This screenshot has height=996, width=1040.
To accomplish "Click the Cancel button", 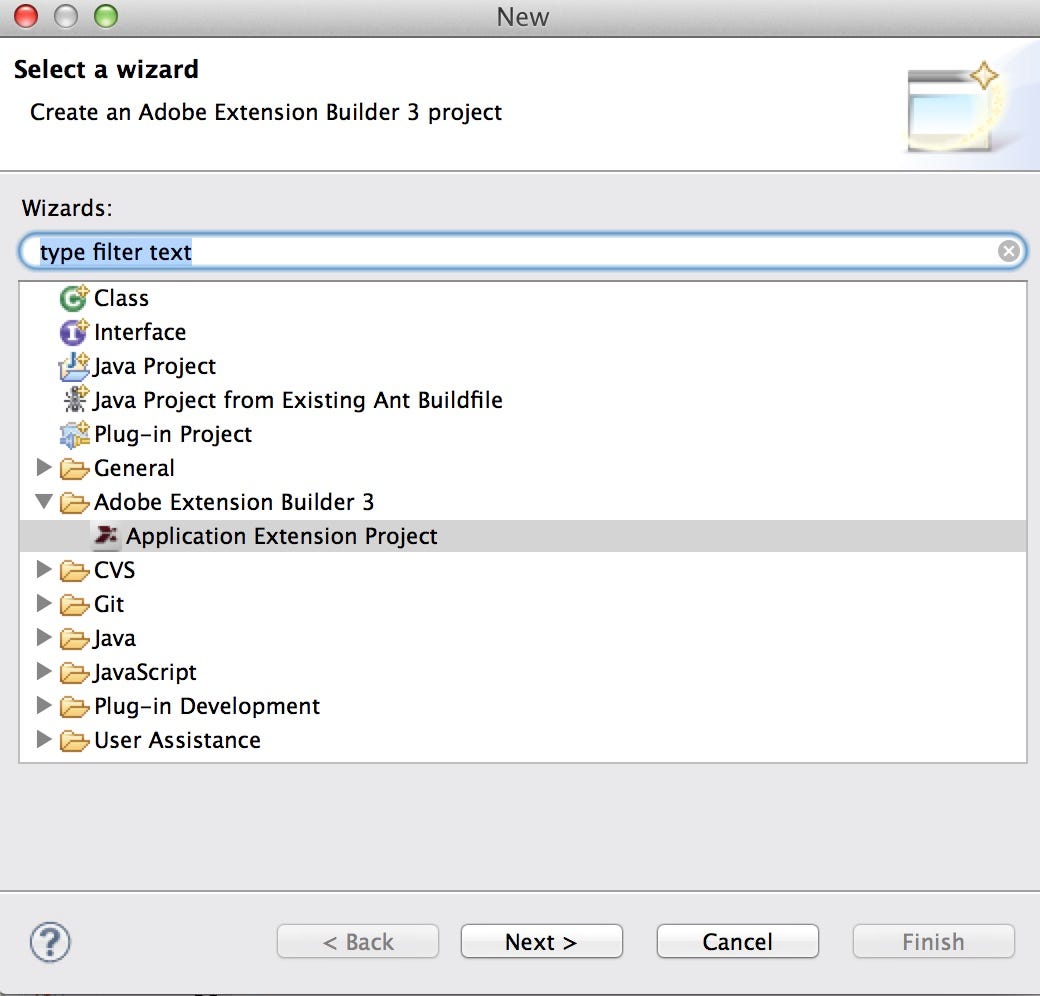I will (738, 942).
